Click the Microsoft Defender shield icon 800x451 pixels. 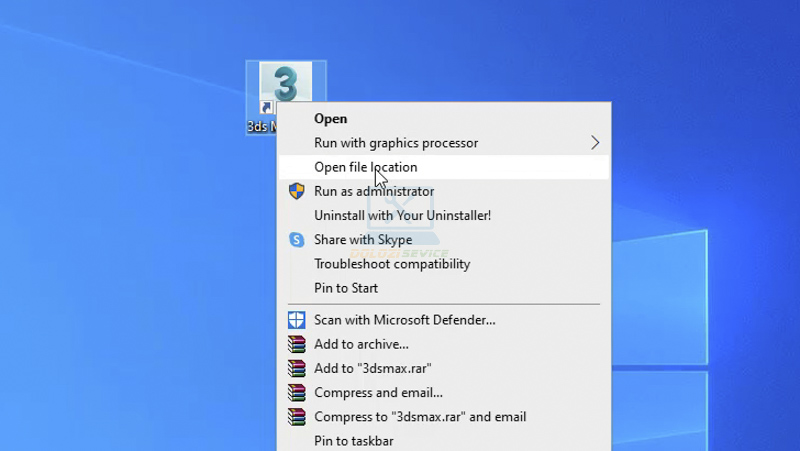(x=296, y=320)
